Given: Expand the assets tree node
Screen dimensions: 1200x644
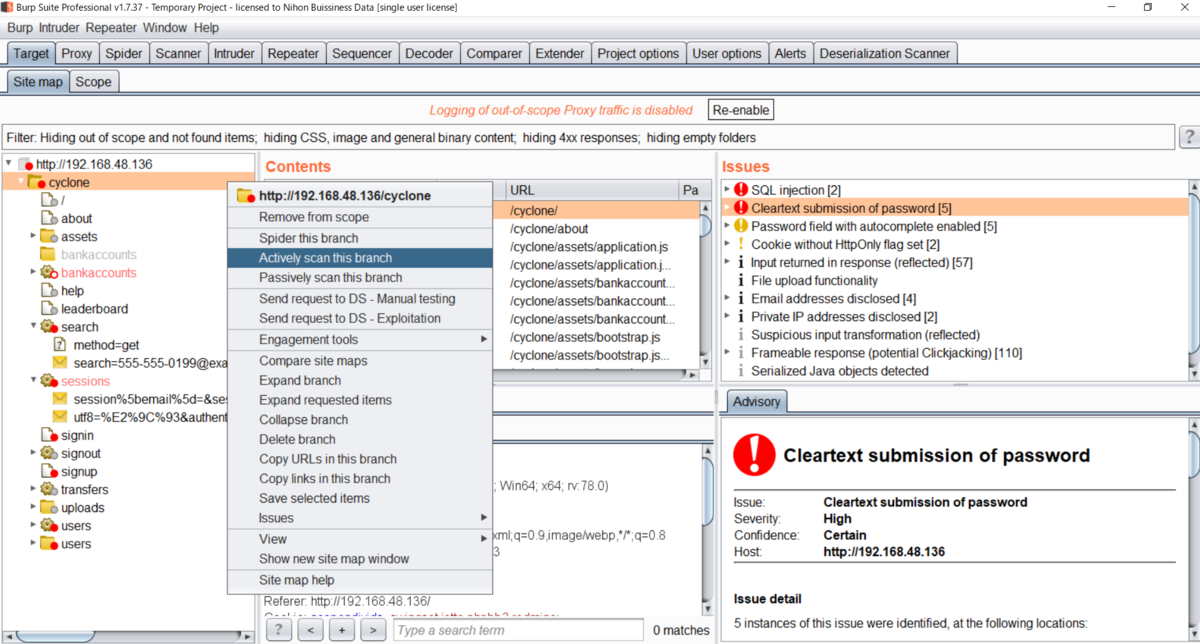Looking at the screenshot, I should pyautogui.click(x=33, y=237).
